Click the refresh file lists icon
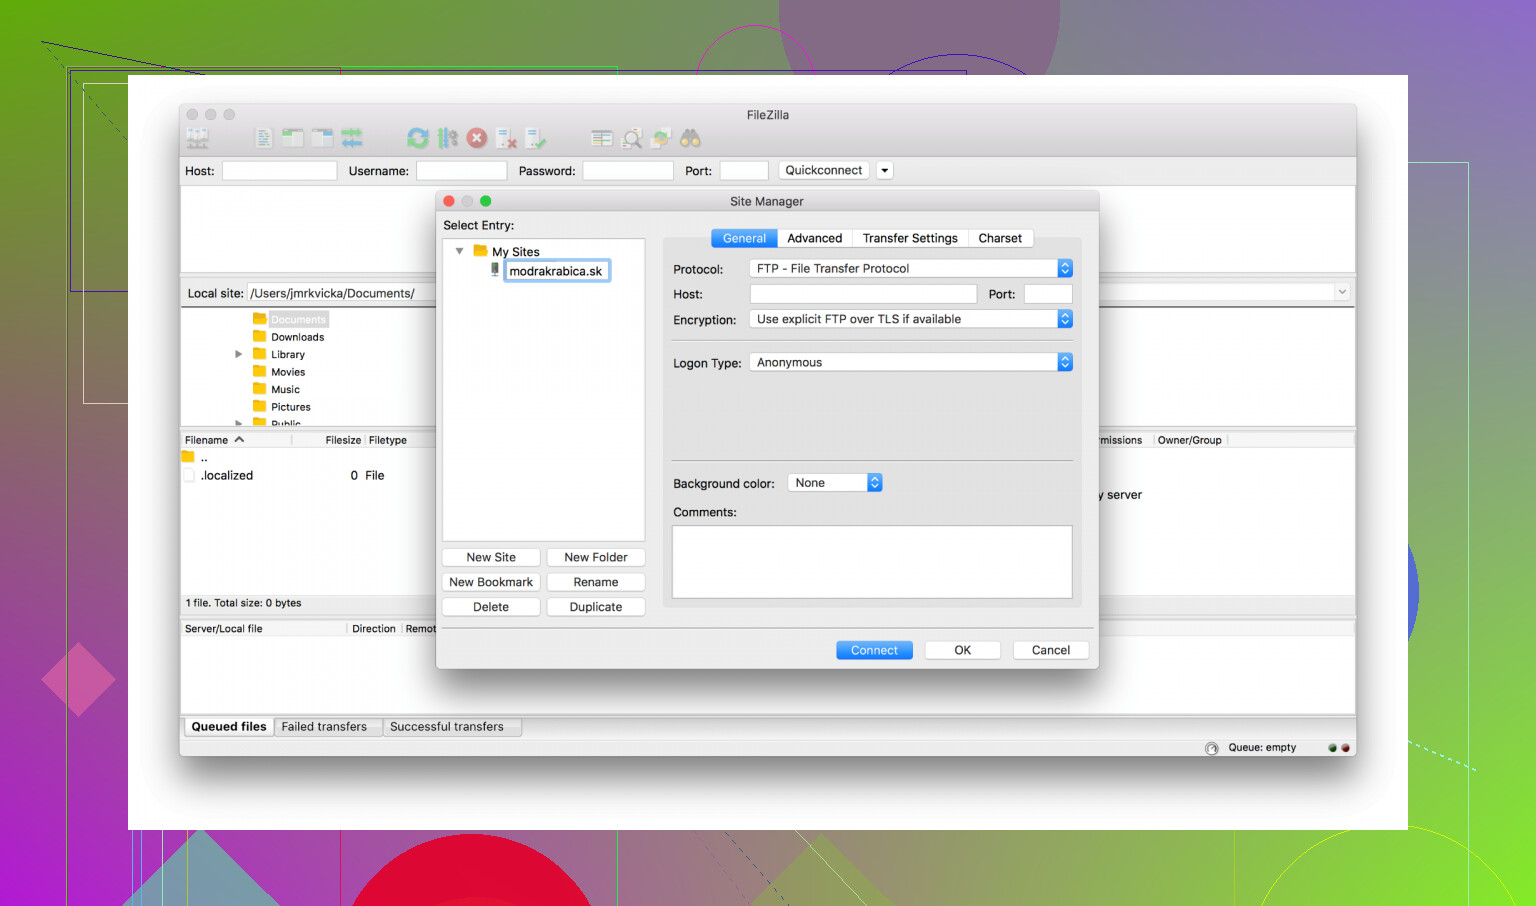 [x=418, y=138]
